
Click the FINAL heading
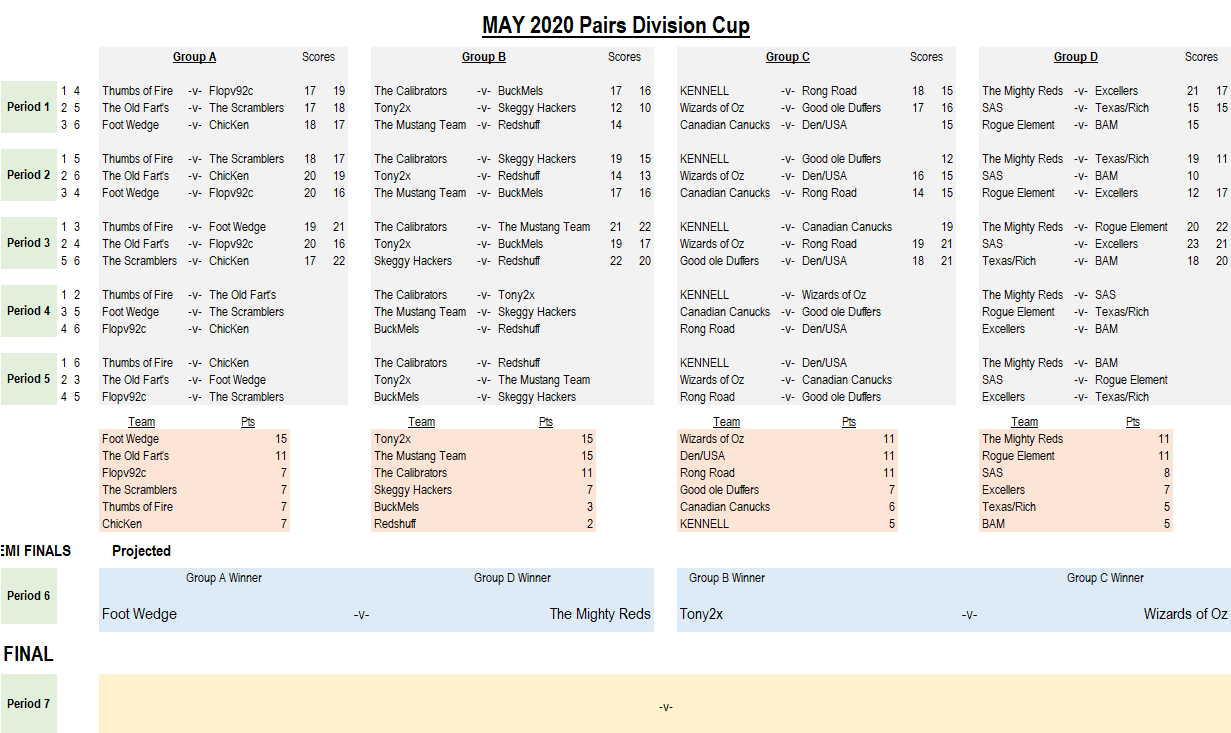click(28, 655)
